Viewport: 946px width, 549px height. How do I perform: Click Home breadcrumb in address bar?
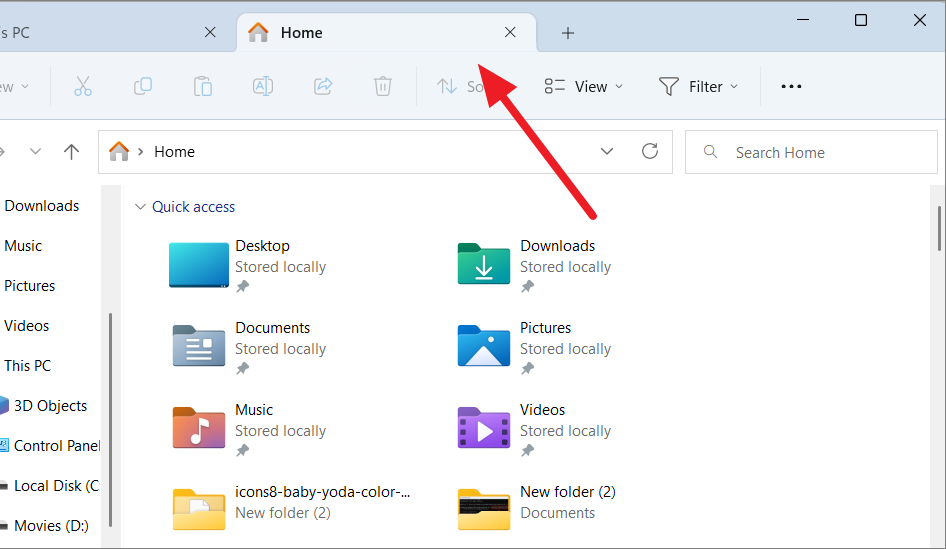pos(174,151)
